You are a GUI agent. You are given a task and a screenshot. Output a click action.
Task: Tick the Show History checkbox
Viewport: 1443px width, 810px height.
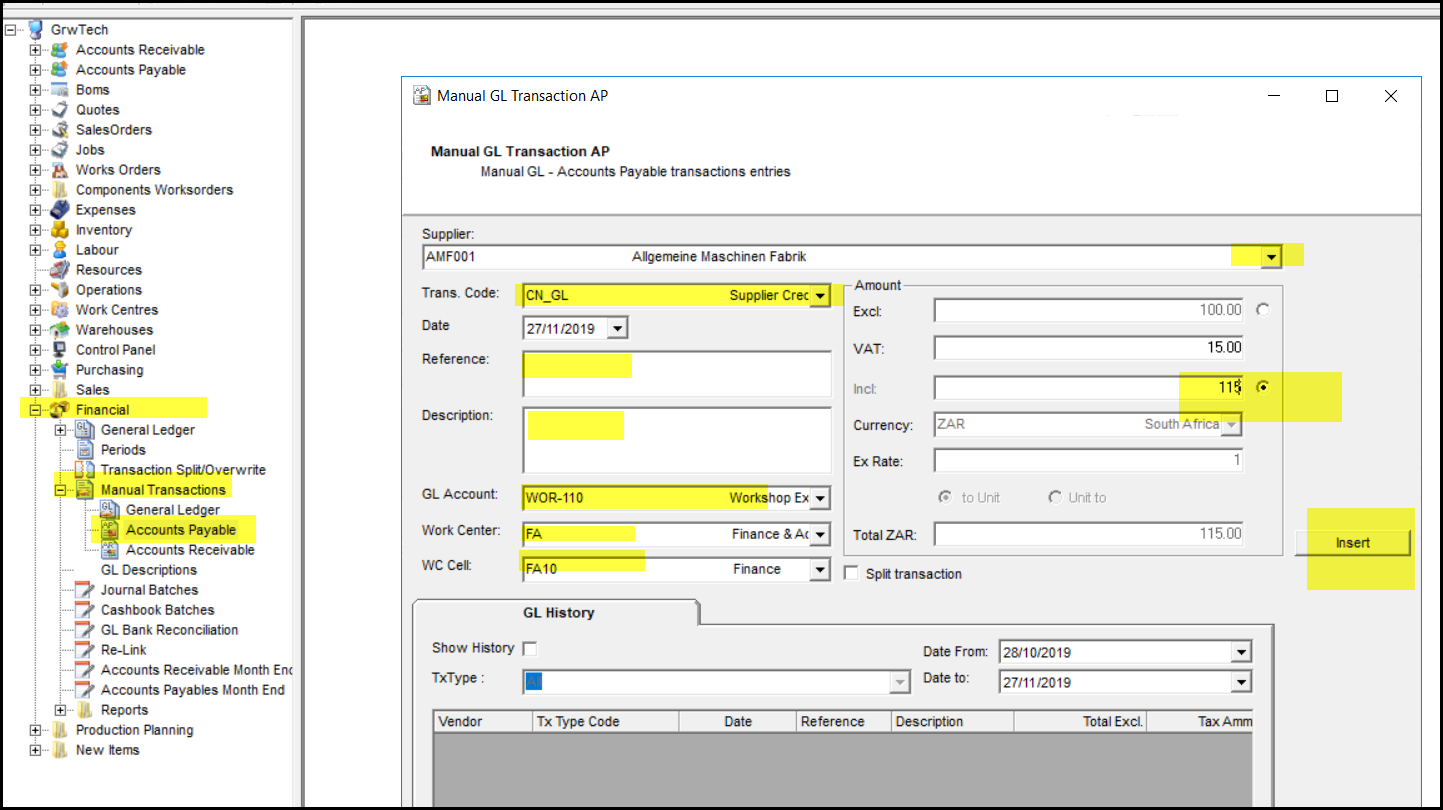(x=529, y=648)
